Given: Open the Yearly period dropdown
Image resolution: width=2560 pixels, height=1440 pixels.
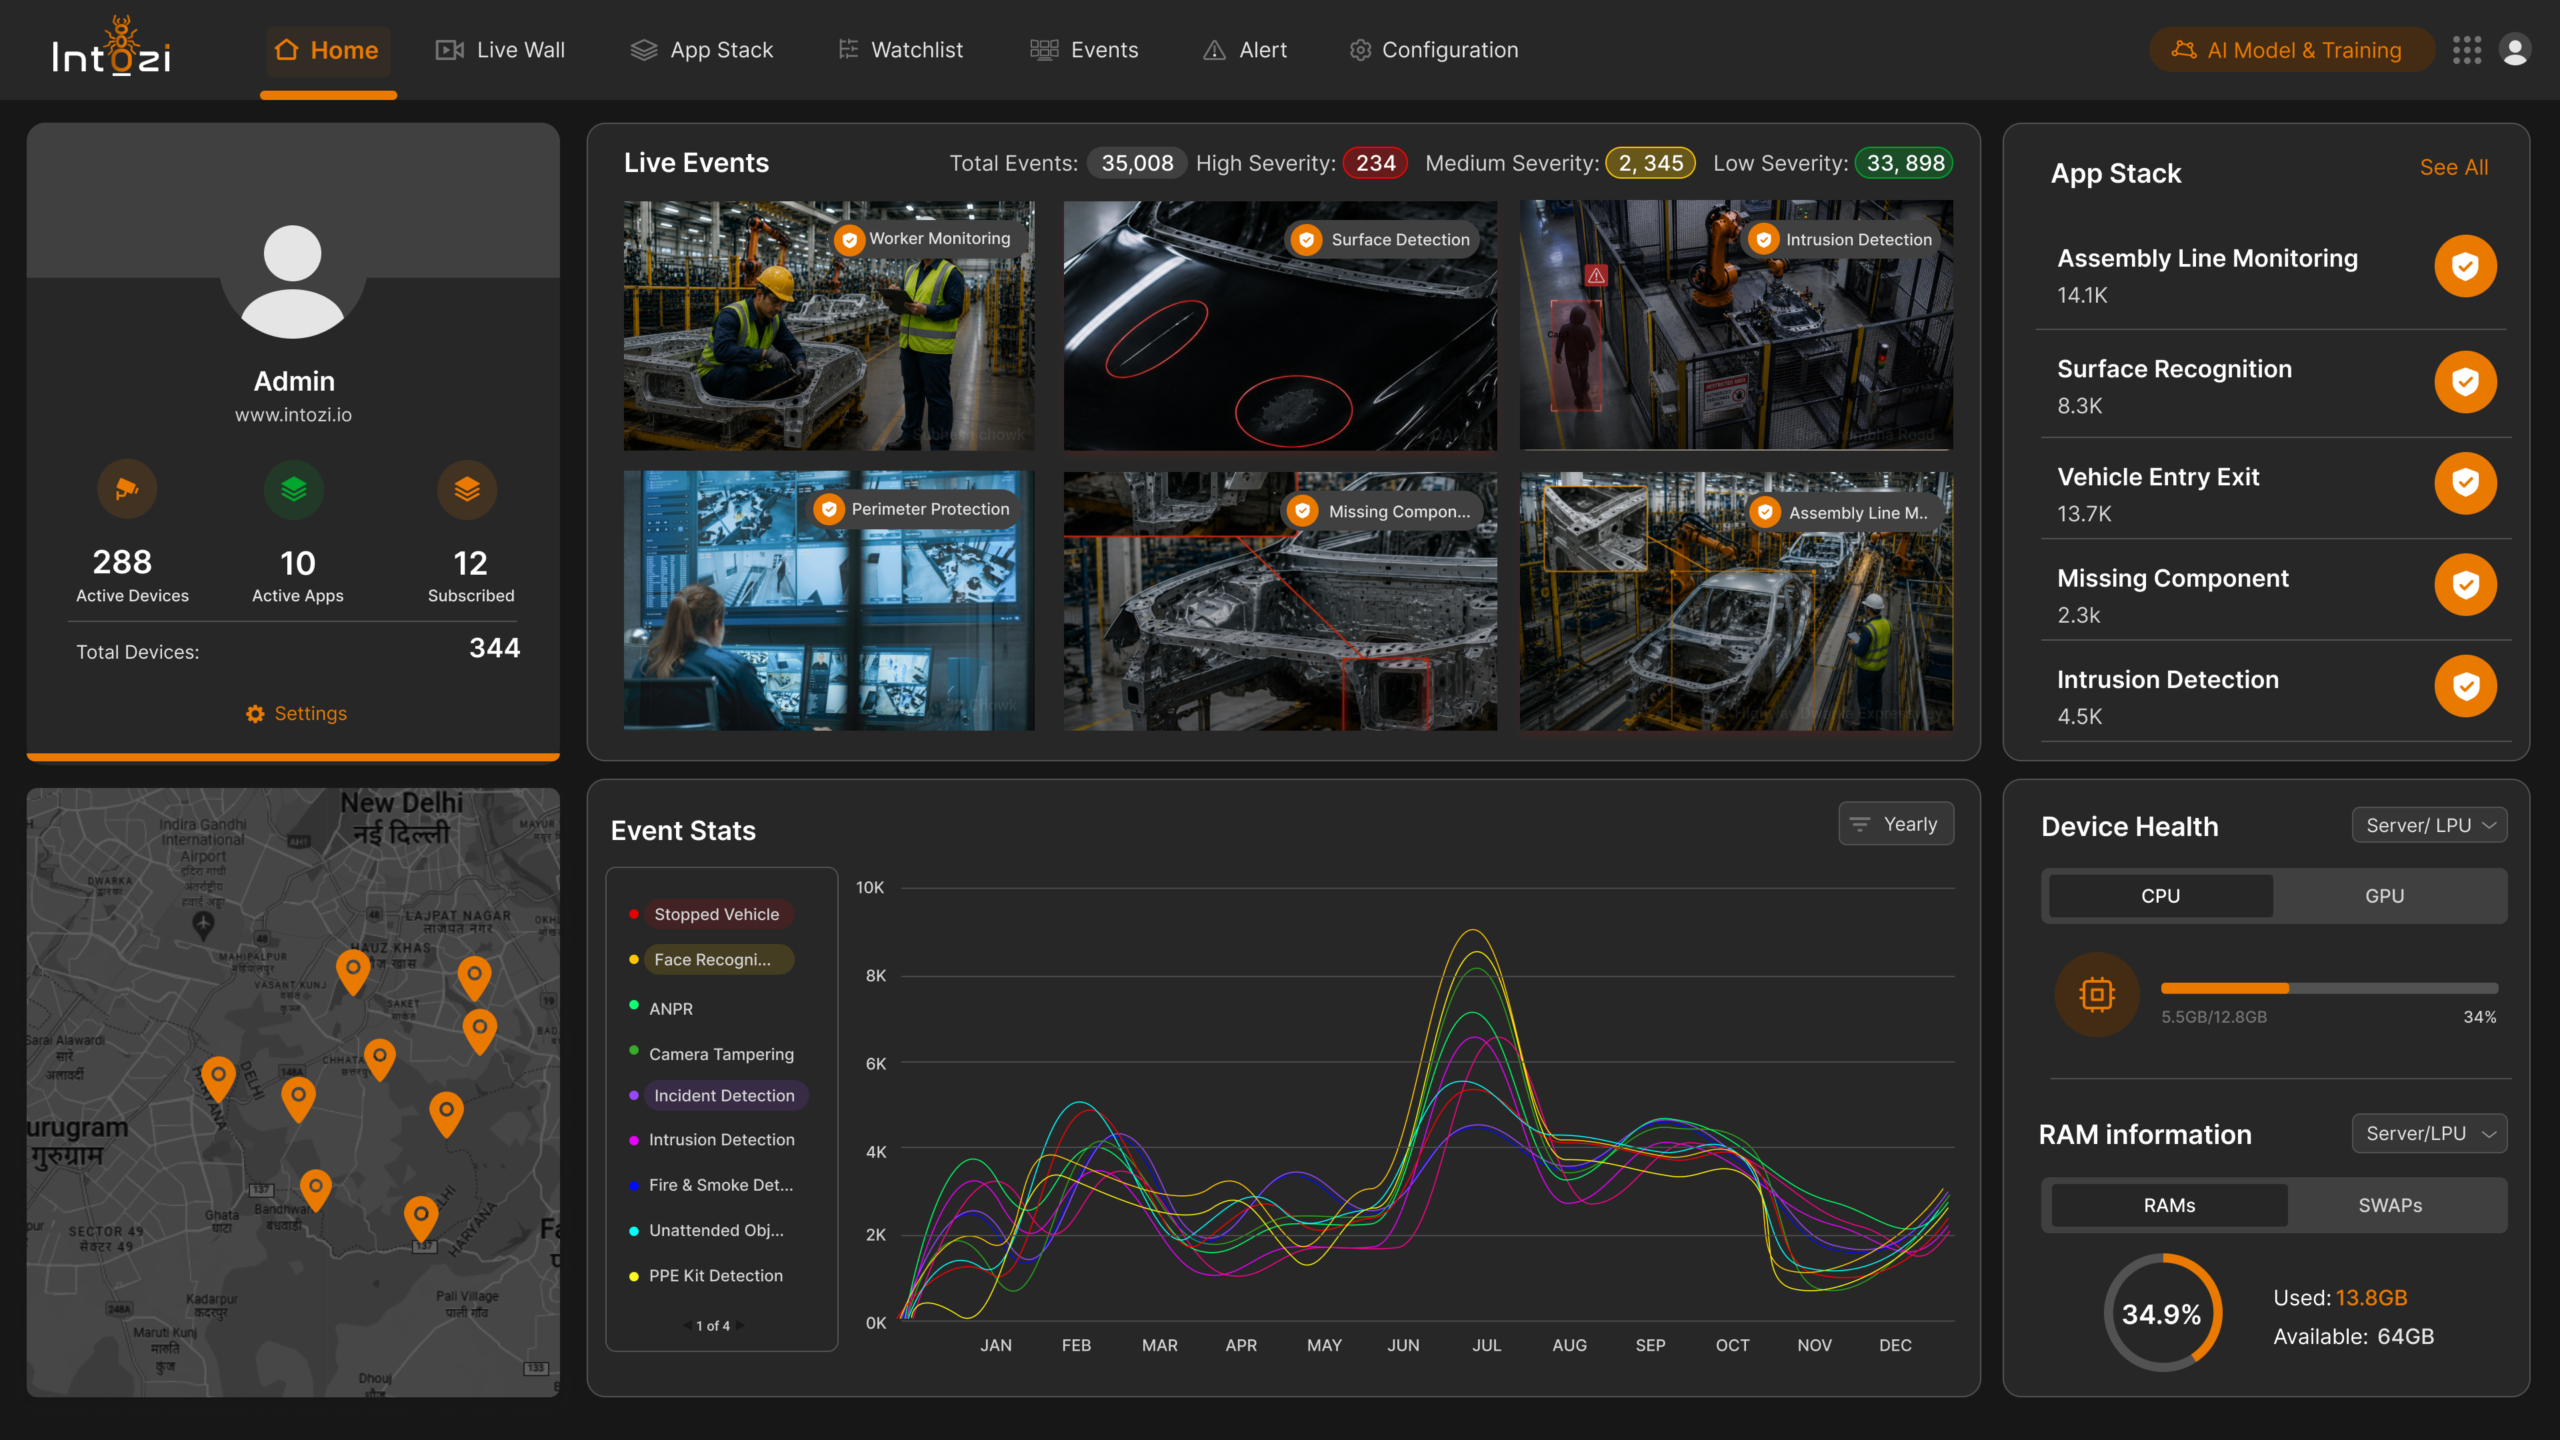Looking at the screenshot, I should (1896, 824).
